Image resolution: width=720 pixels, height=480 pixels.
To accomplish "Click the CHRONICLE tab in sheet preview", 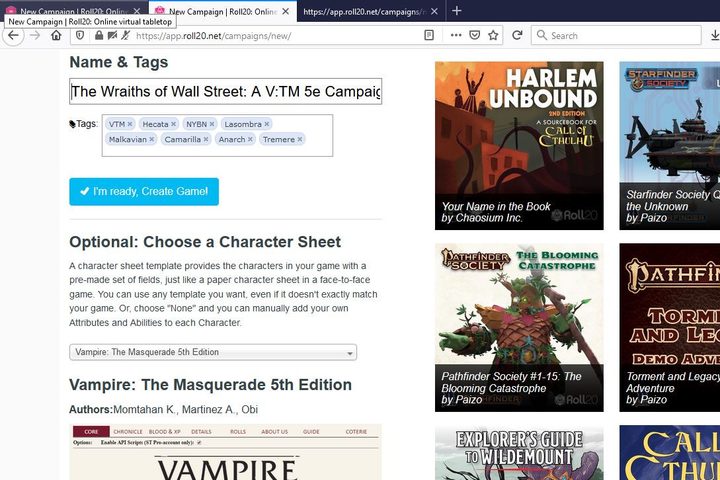I will (x=128, y=432).
